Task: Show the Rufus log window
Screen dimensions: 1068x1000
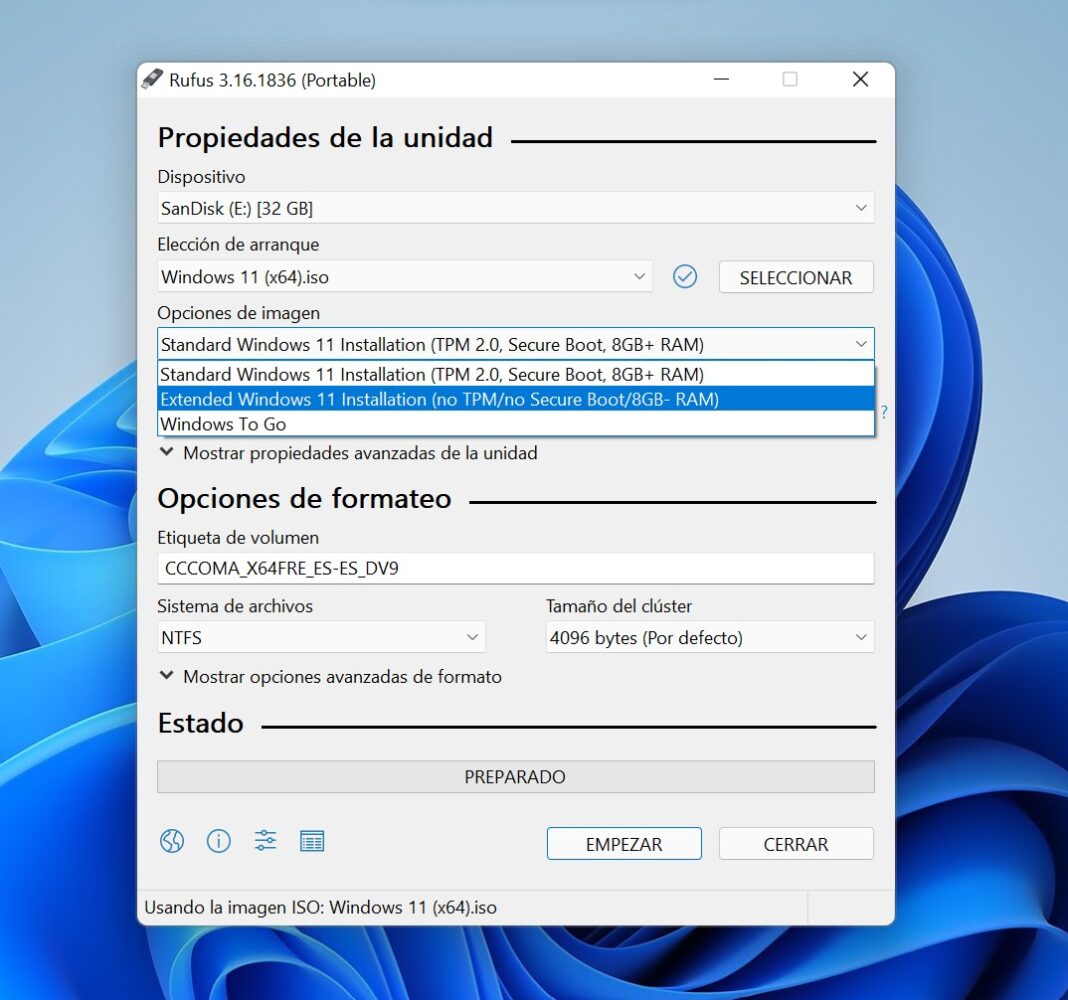Action: [x=311, y=841]
